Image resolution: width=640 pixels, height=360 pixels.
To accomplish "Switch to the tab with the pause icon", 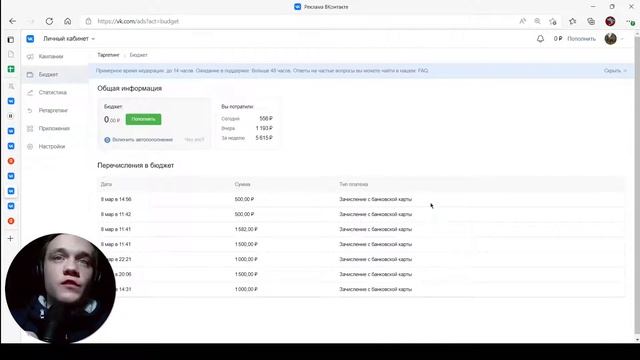I will click(11, 116).
